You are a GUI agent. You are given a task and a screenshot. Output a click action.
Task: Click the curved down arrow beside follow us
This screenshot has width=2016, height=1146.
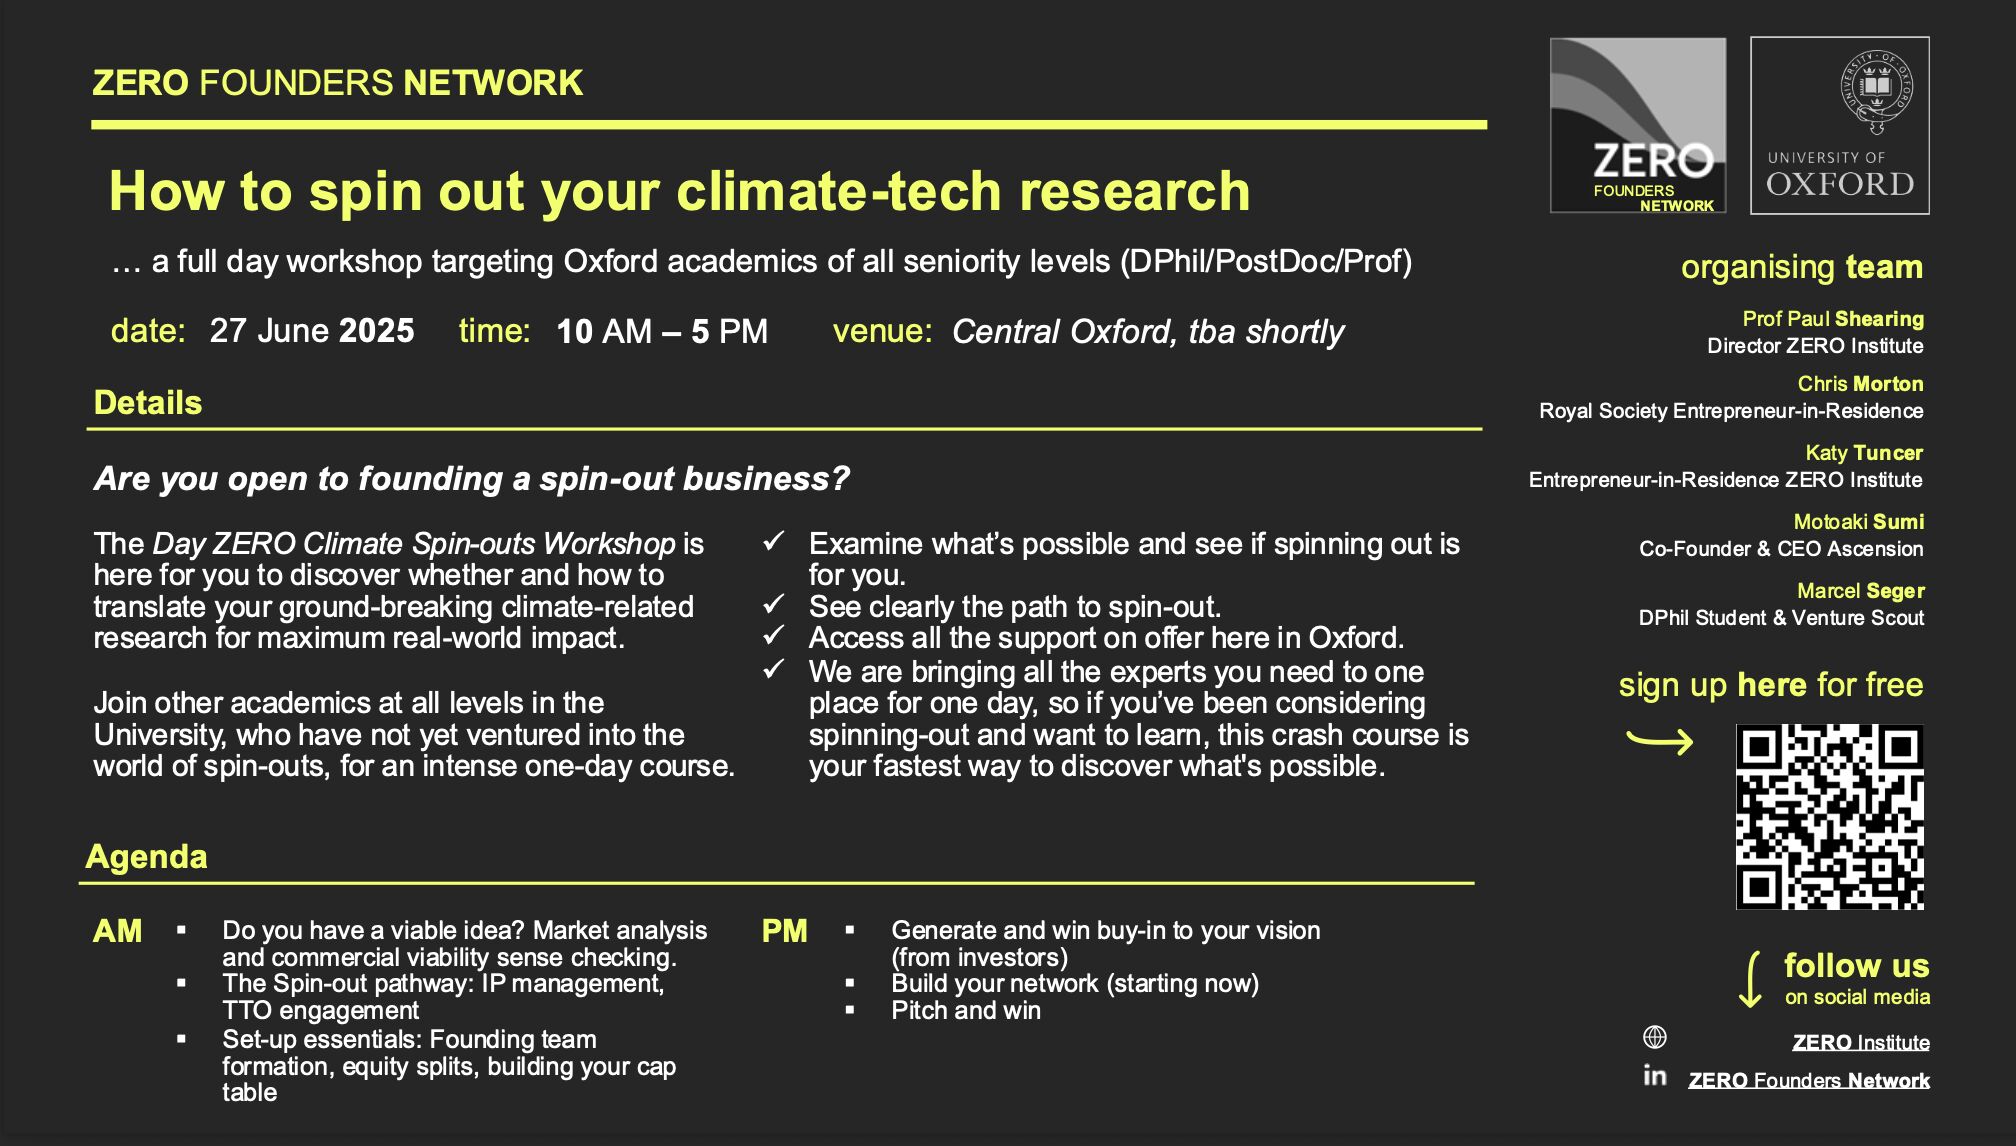(x=1751, y=980)
